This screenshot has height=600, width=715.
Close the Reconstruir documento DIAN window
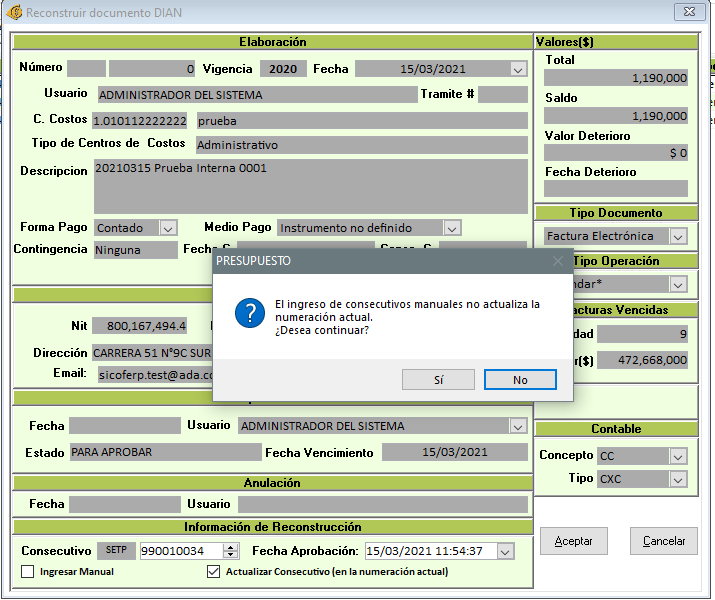coord(687,13)
